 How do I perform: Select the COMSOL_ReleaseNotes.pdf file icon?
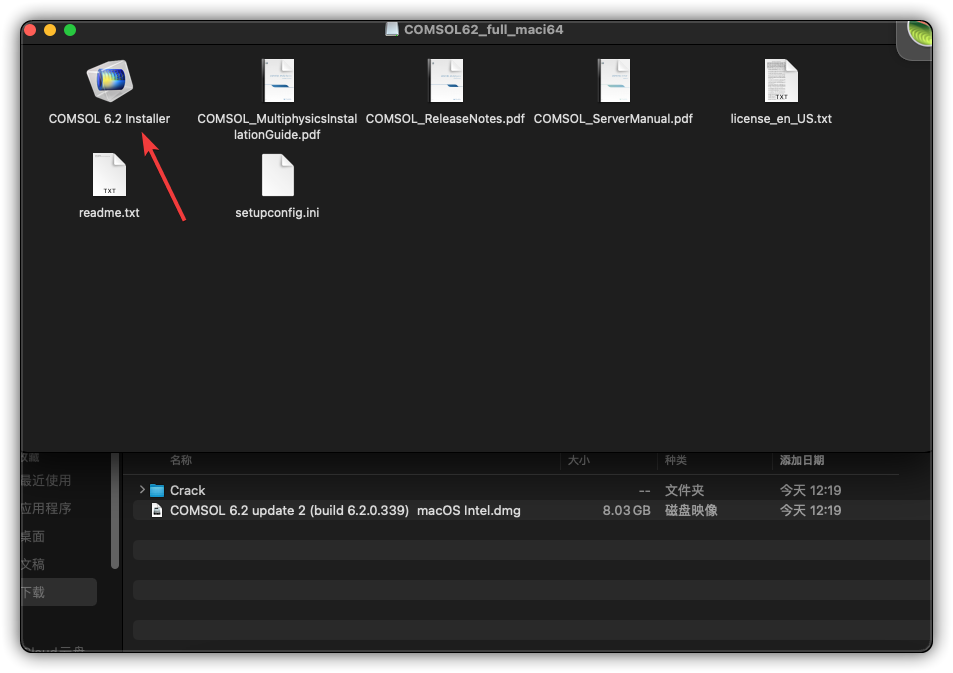[x=446, y=81]
